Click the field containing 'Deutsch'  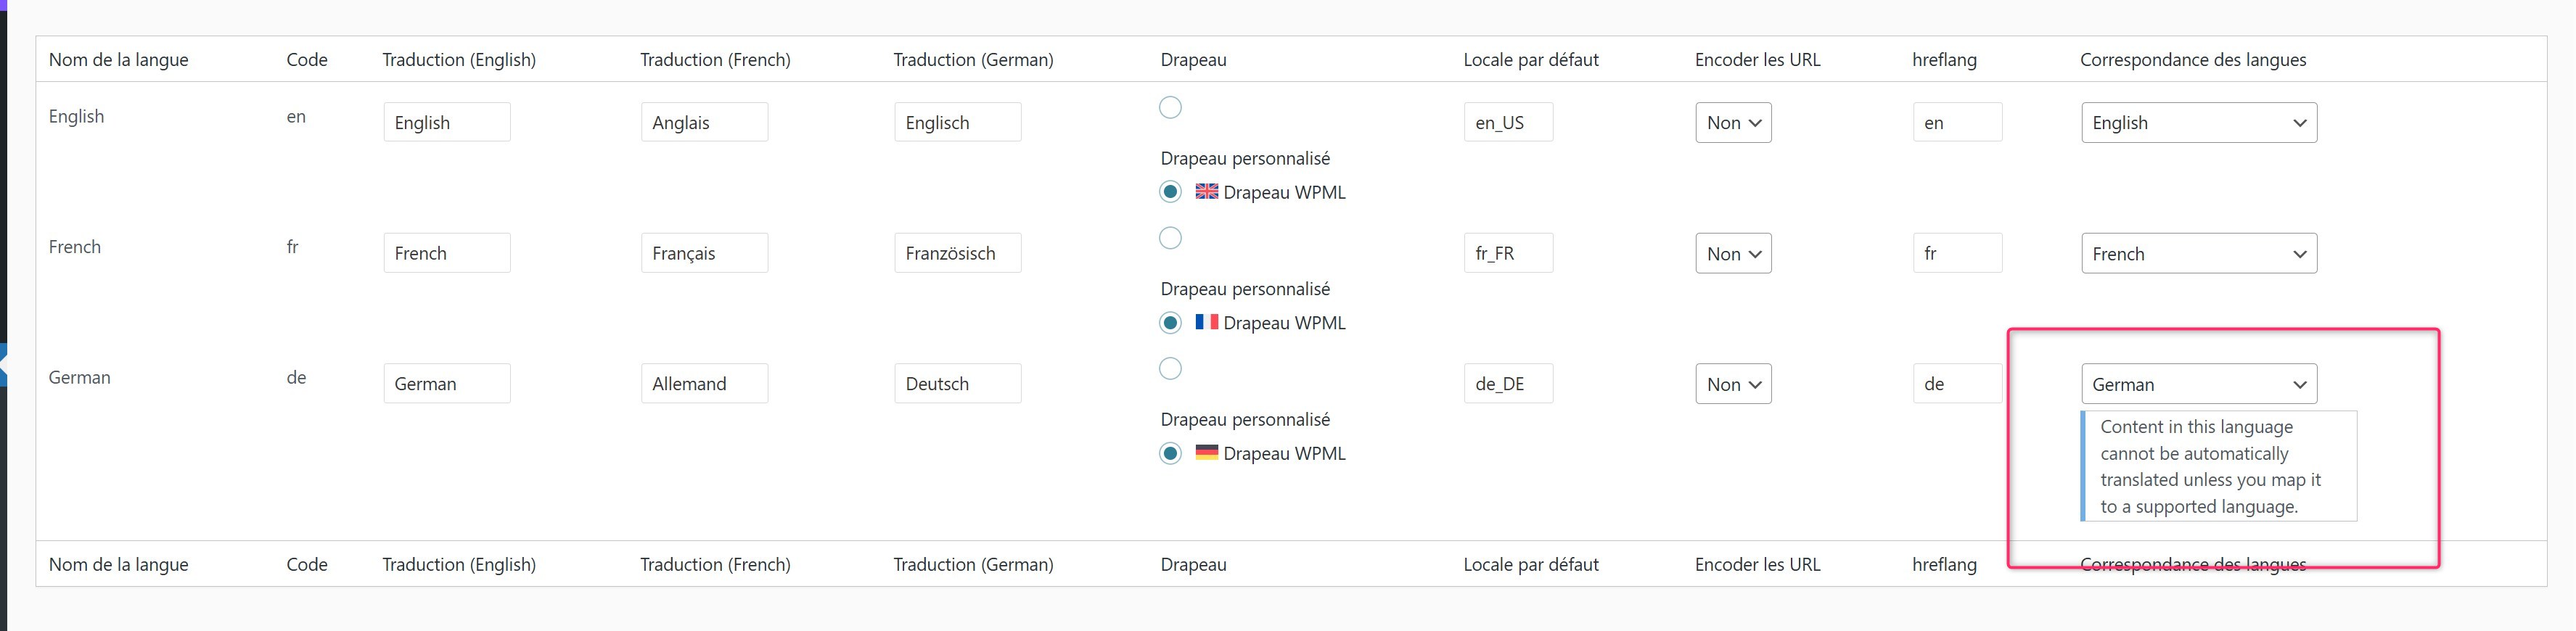958,384
